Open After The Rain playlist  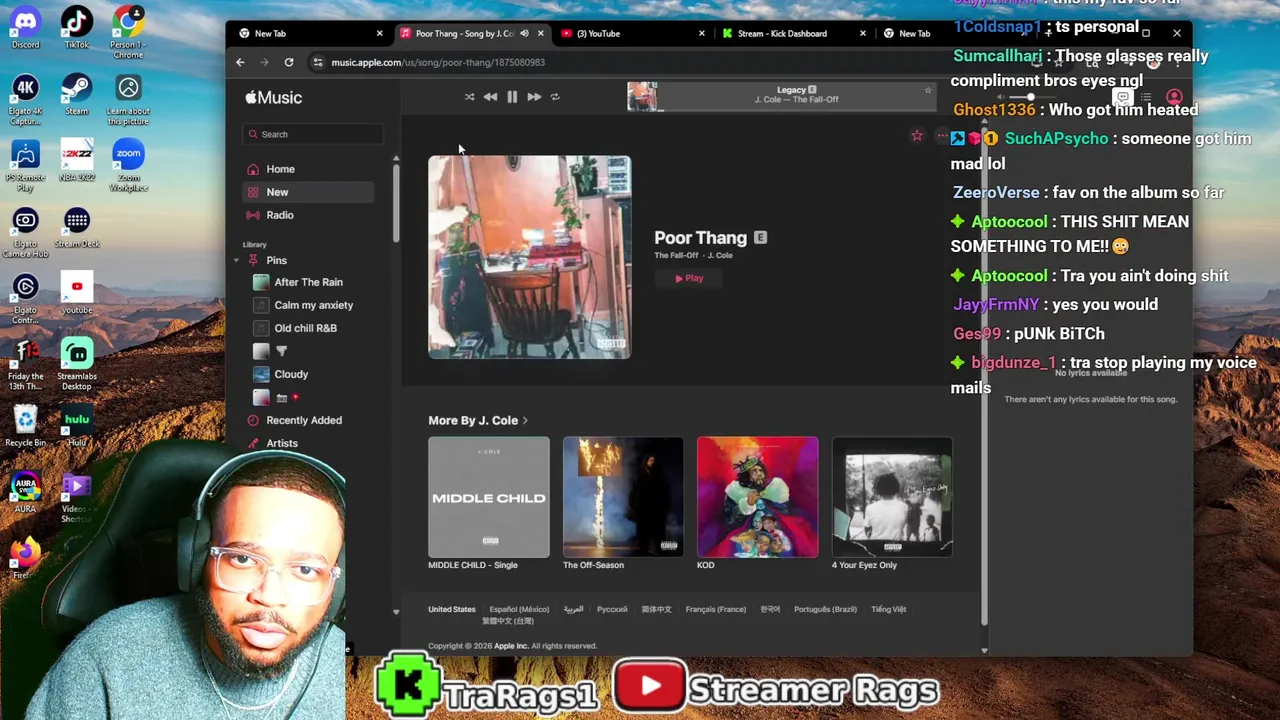(x=308, y=282)
